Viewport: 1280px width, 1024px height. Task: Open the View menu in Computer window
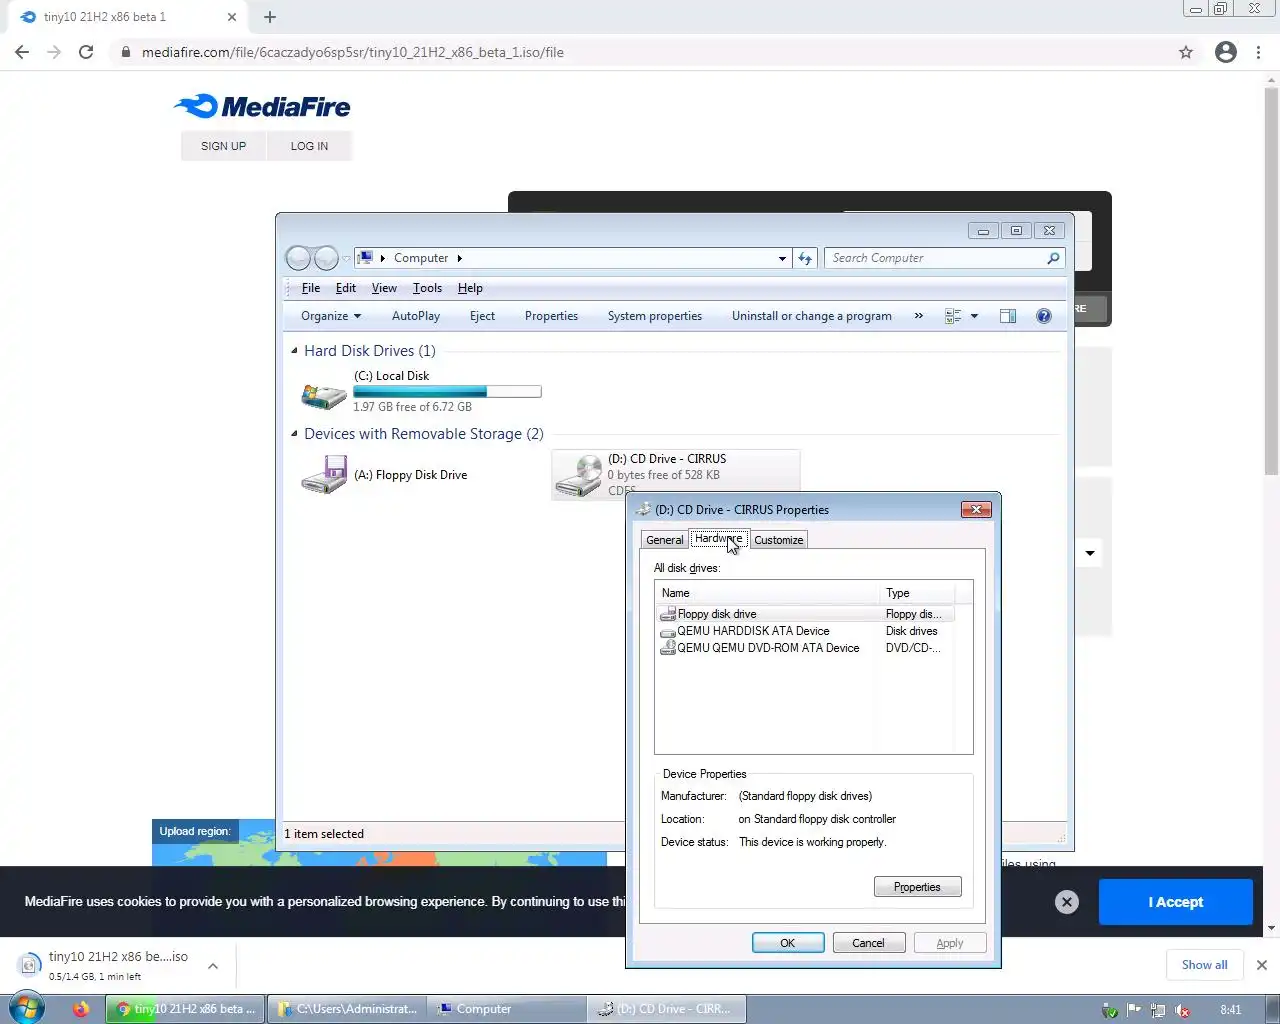click(384, 288)
